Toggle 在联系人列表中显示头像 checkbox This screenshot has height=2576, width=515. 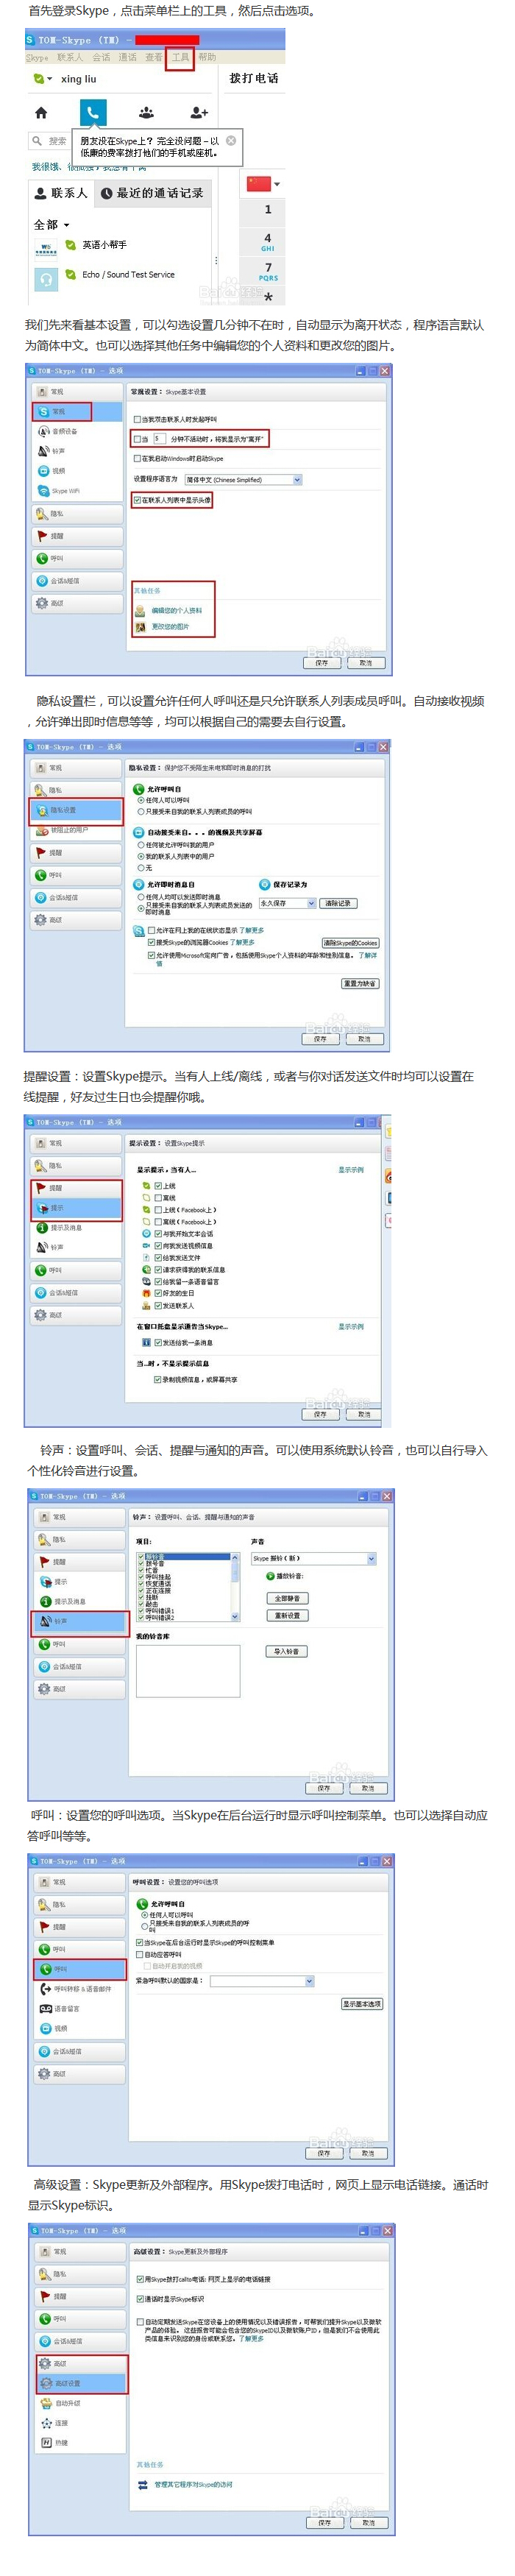pyautogui.click(x=138, y=500)
